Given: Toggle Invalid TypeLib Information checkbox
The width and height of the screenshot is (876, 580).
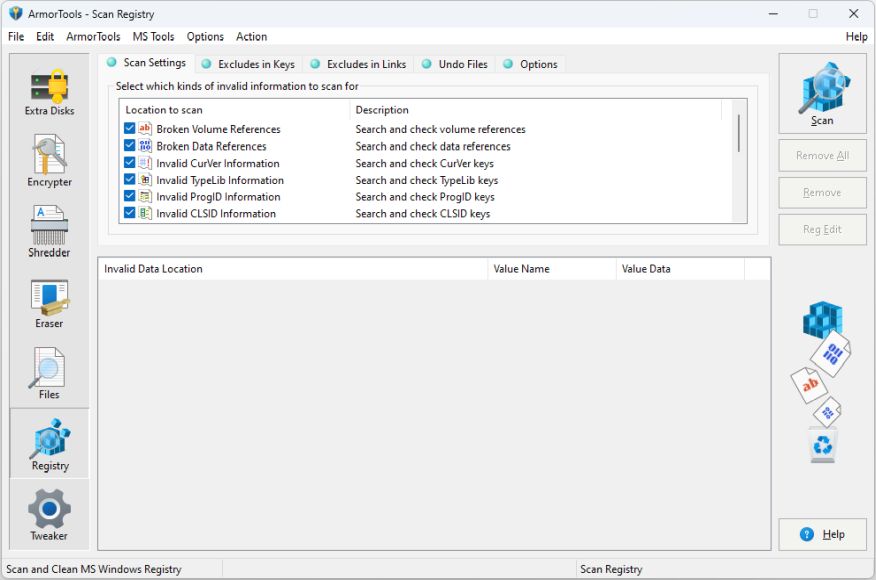Looking at the screenshot, I should click(130, 180).
